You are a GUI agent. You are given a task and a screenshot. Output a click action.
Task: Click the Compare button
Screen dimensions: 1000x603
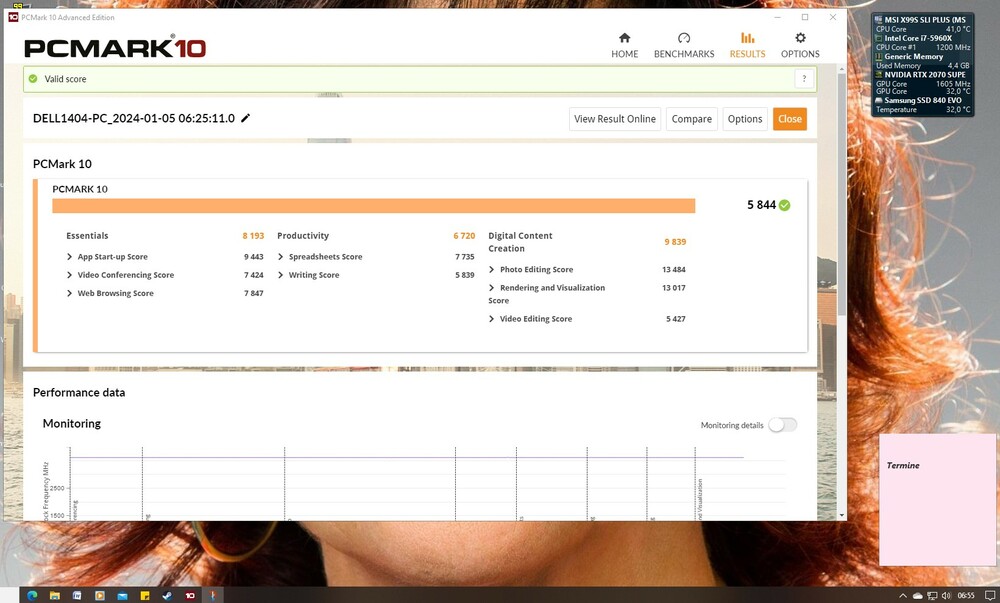point(691,119)
